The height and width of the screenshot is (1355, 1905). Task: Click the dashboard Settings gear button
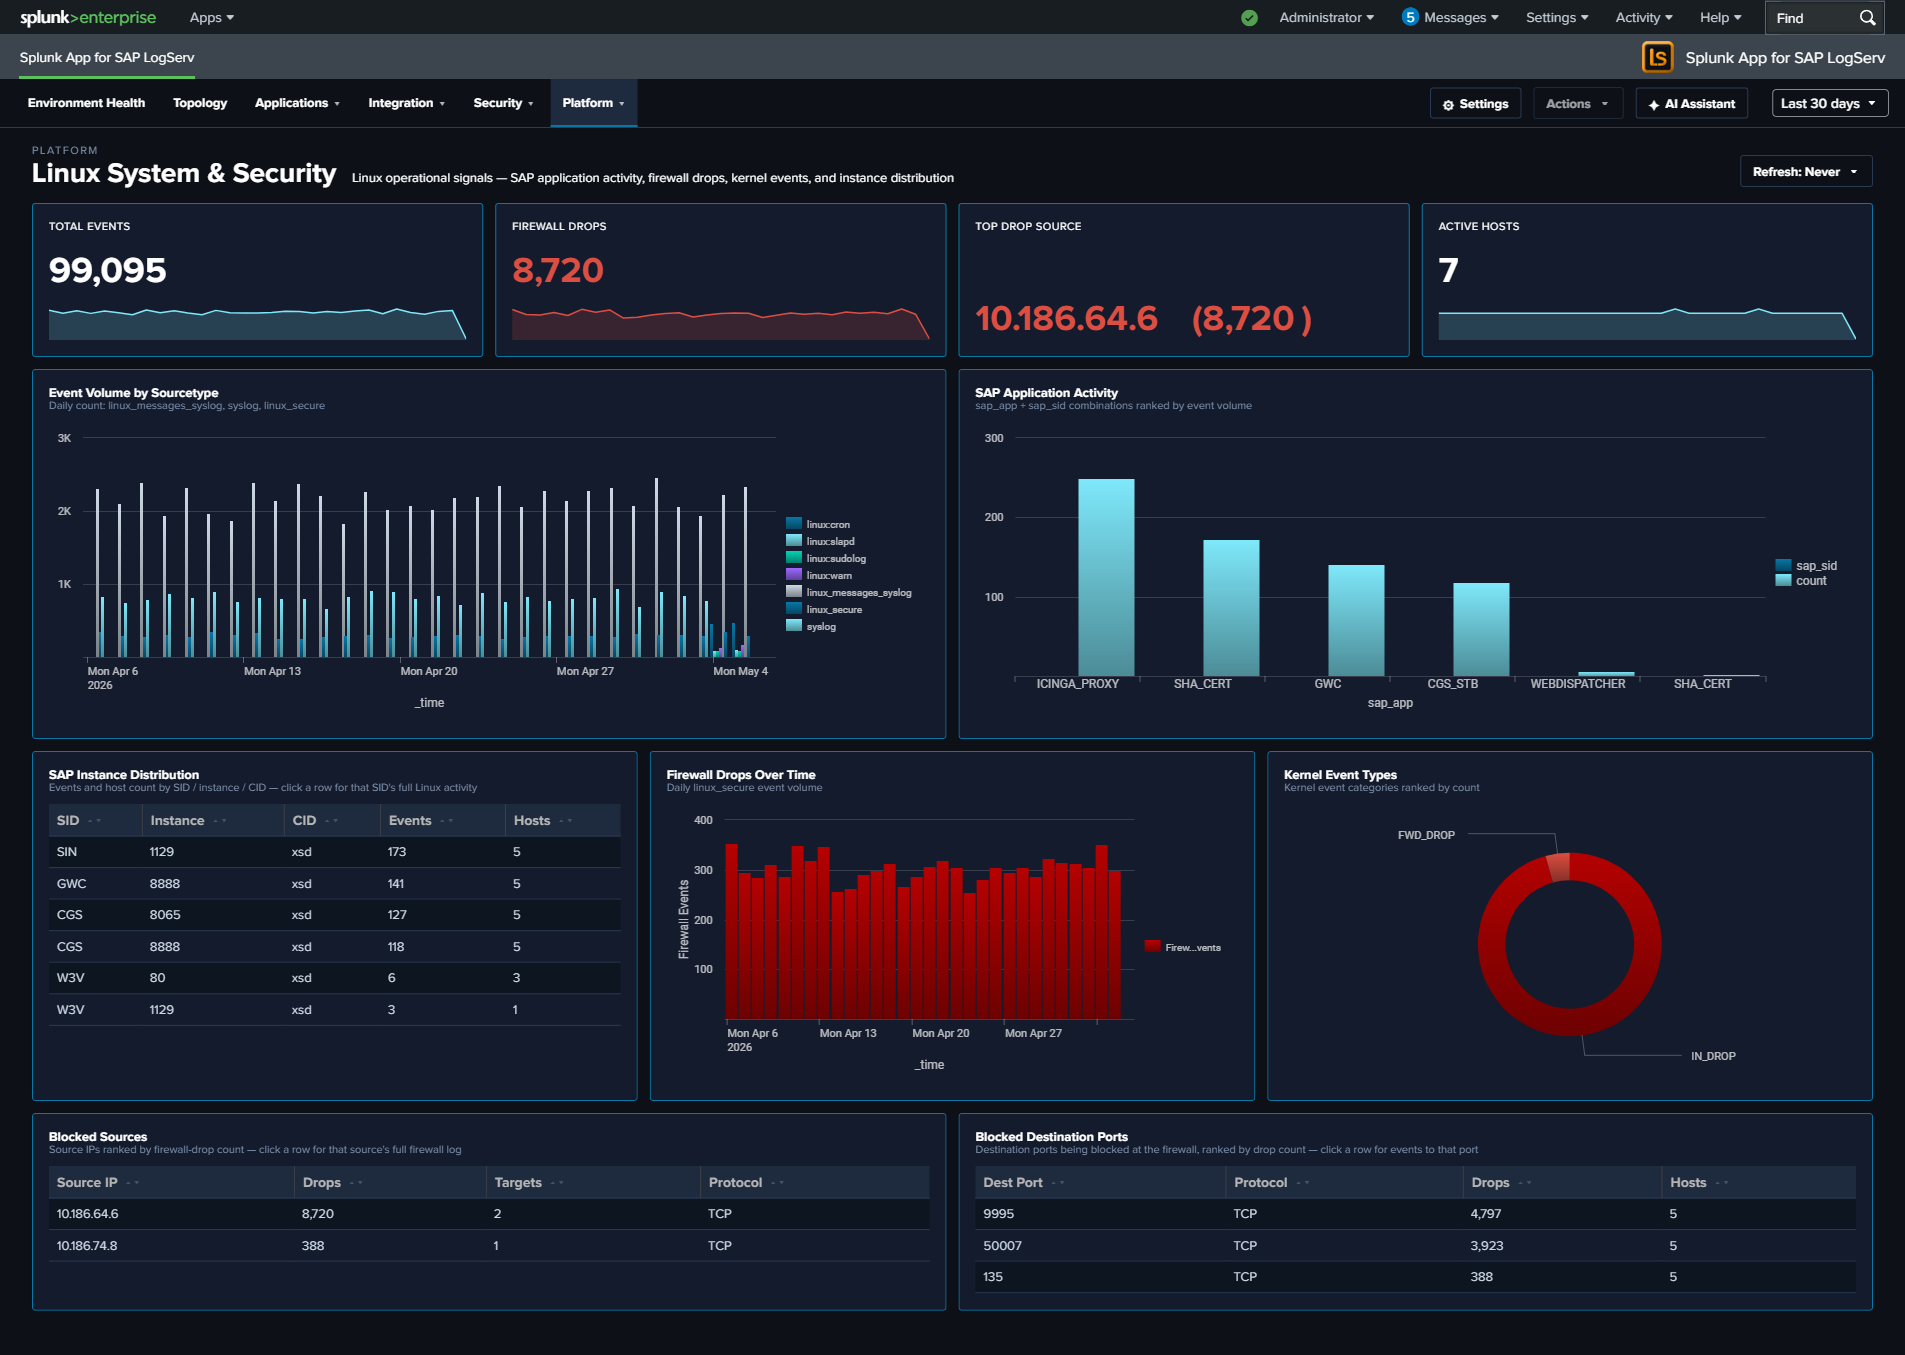pos(1475,103)
